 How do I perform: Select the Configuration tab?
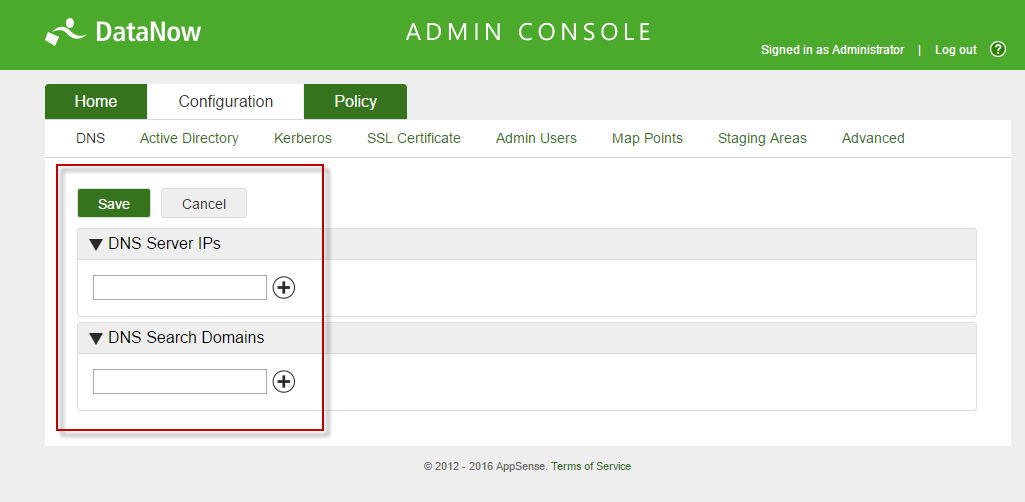coord(226,101)
